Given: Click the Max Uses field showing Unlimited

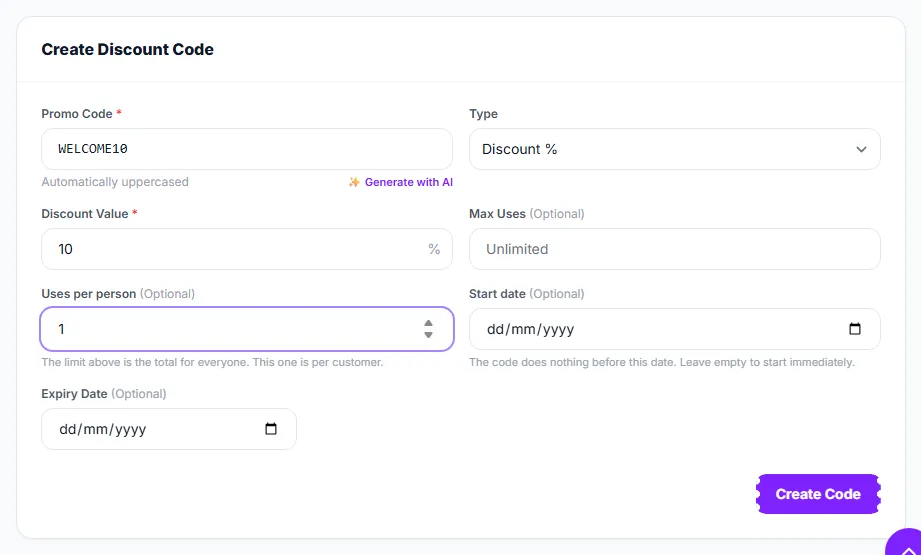Looking at the screenshot, I should coord(674,249).
